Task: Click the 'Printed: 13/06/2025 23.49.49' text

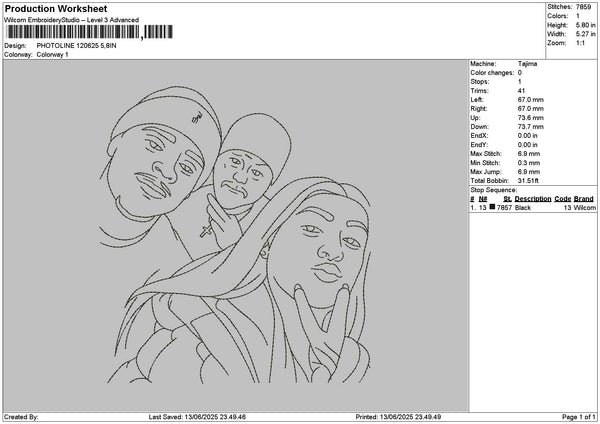Action: tap(398, 417)
